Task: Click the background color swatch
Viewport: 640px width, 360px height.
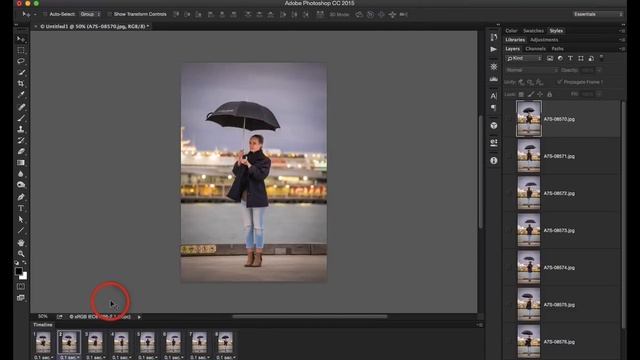Action: click(24, 276)
